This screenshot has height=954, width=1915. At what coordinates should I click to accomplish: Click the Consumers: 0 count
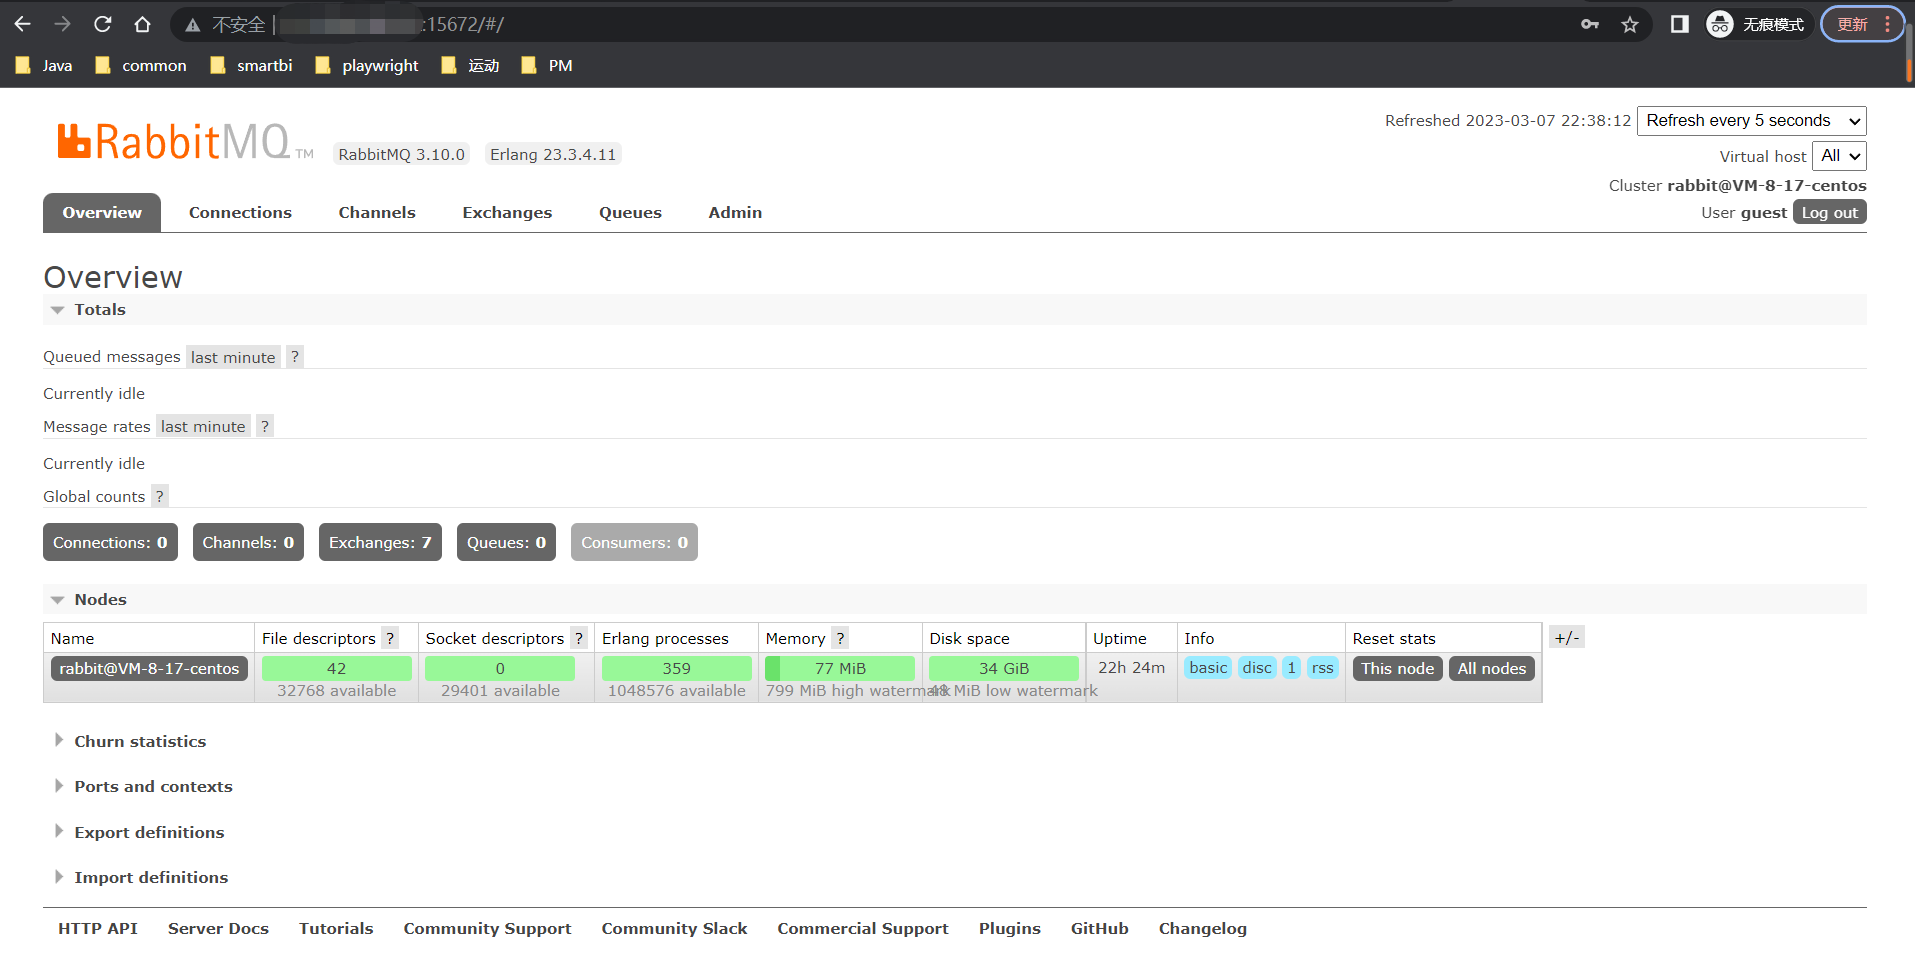point(634,542)
